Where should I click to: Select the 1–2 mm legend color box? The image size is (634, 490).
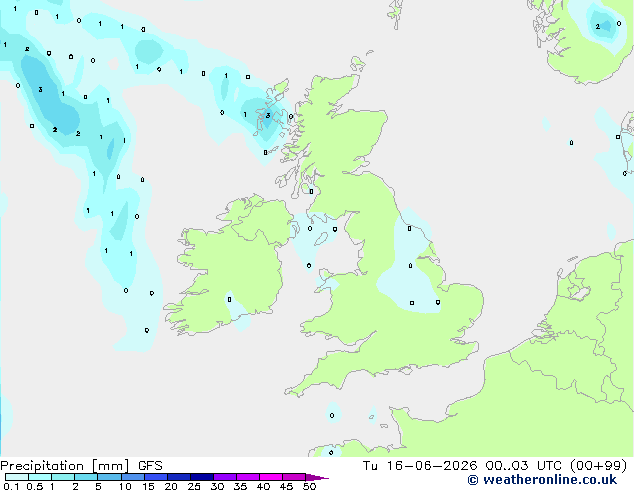[63, 477]
